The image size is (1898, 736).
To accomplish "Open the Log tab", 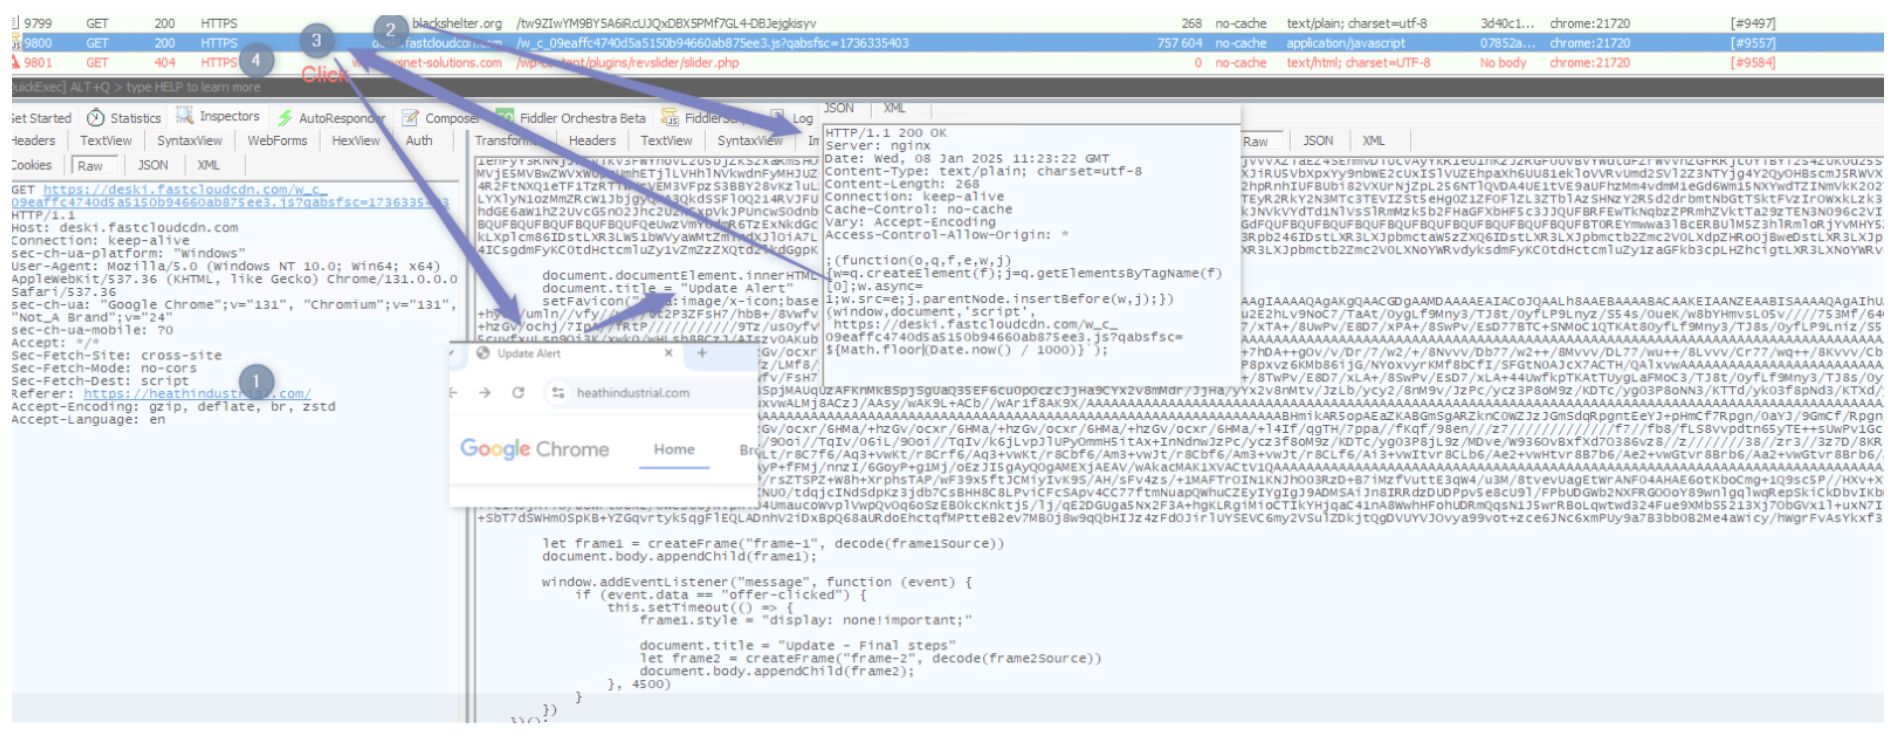I will 792,118.
